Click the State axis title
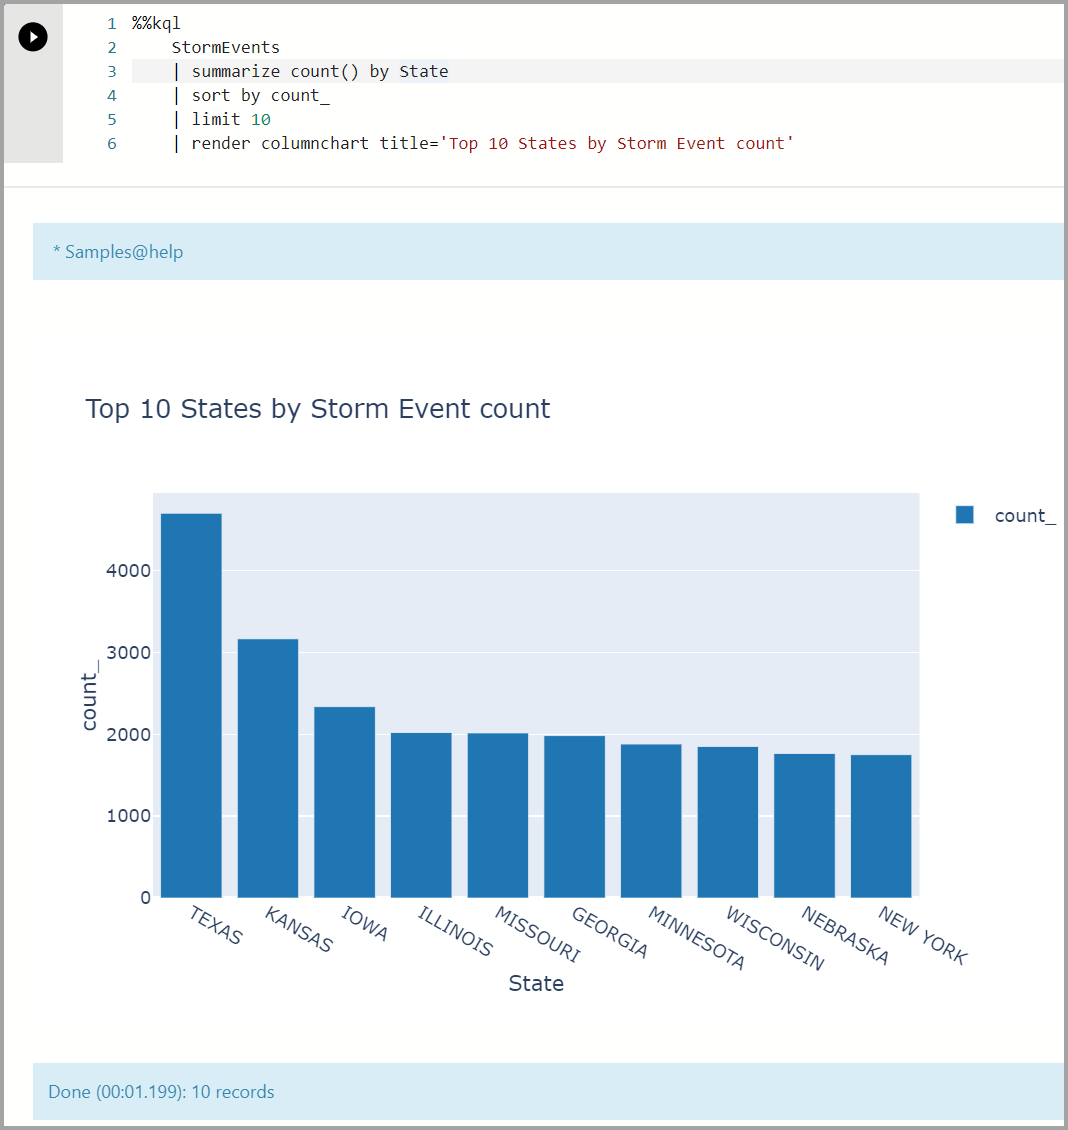1068x1130 pixels. point(536,983)
